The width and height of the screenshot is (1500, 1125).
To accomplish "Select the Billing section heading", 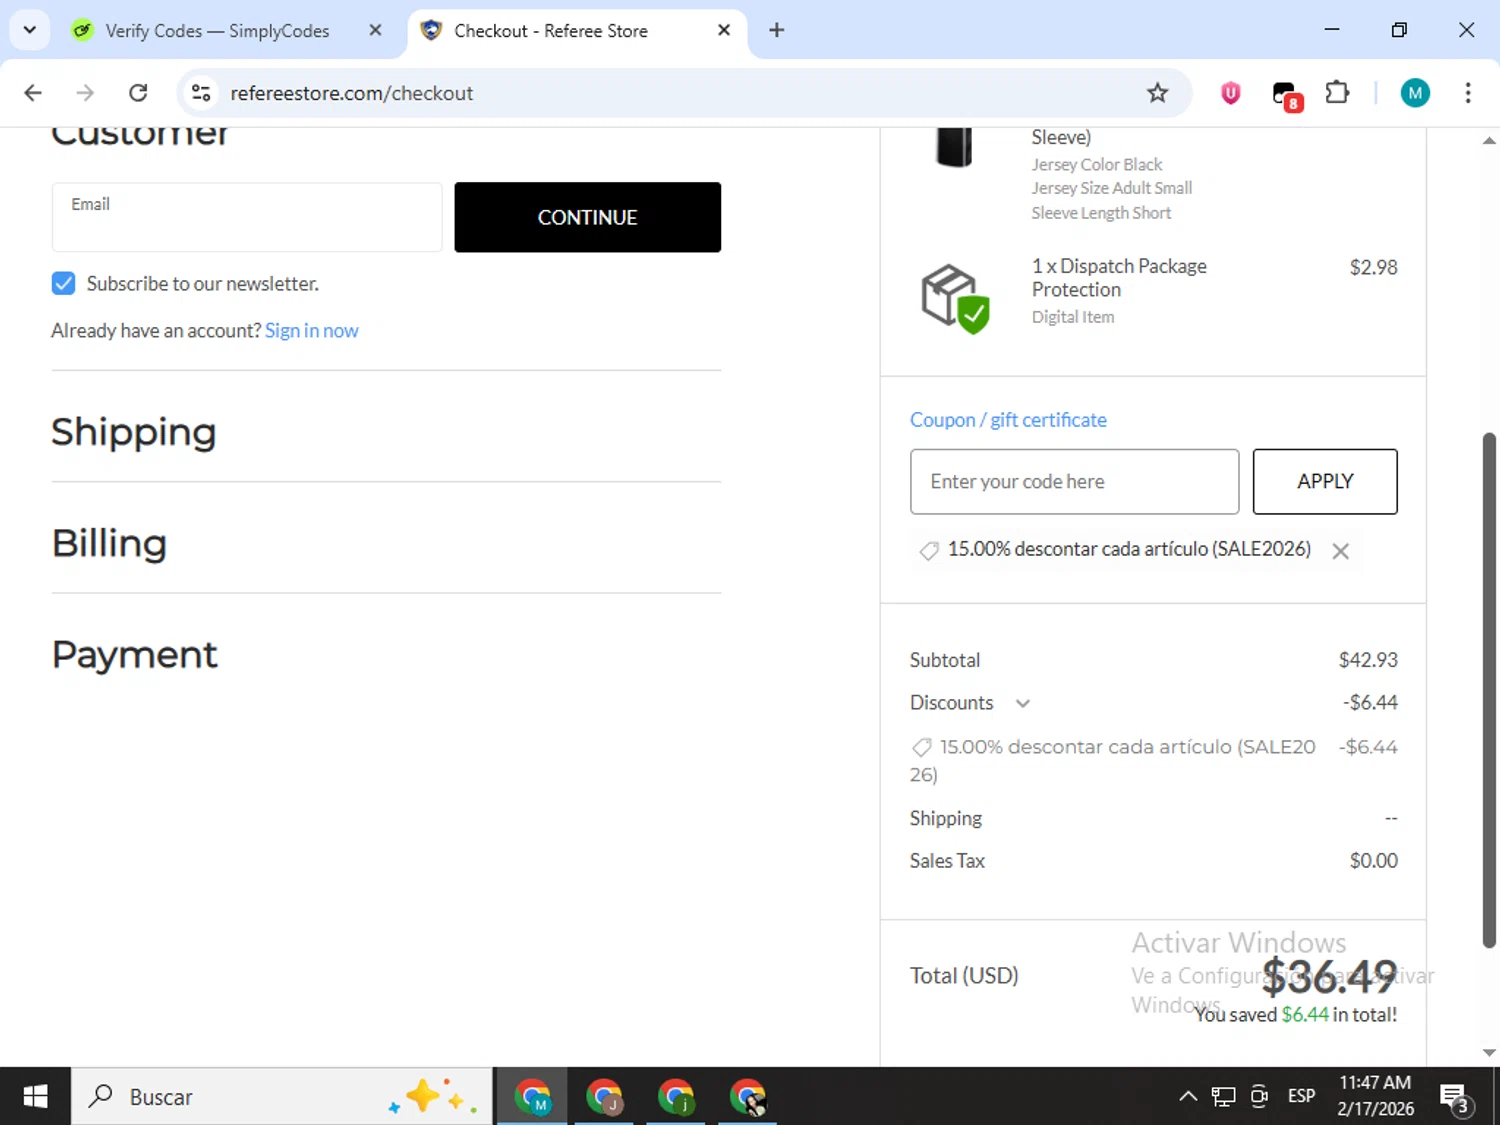I will (x=109, y=543).
